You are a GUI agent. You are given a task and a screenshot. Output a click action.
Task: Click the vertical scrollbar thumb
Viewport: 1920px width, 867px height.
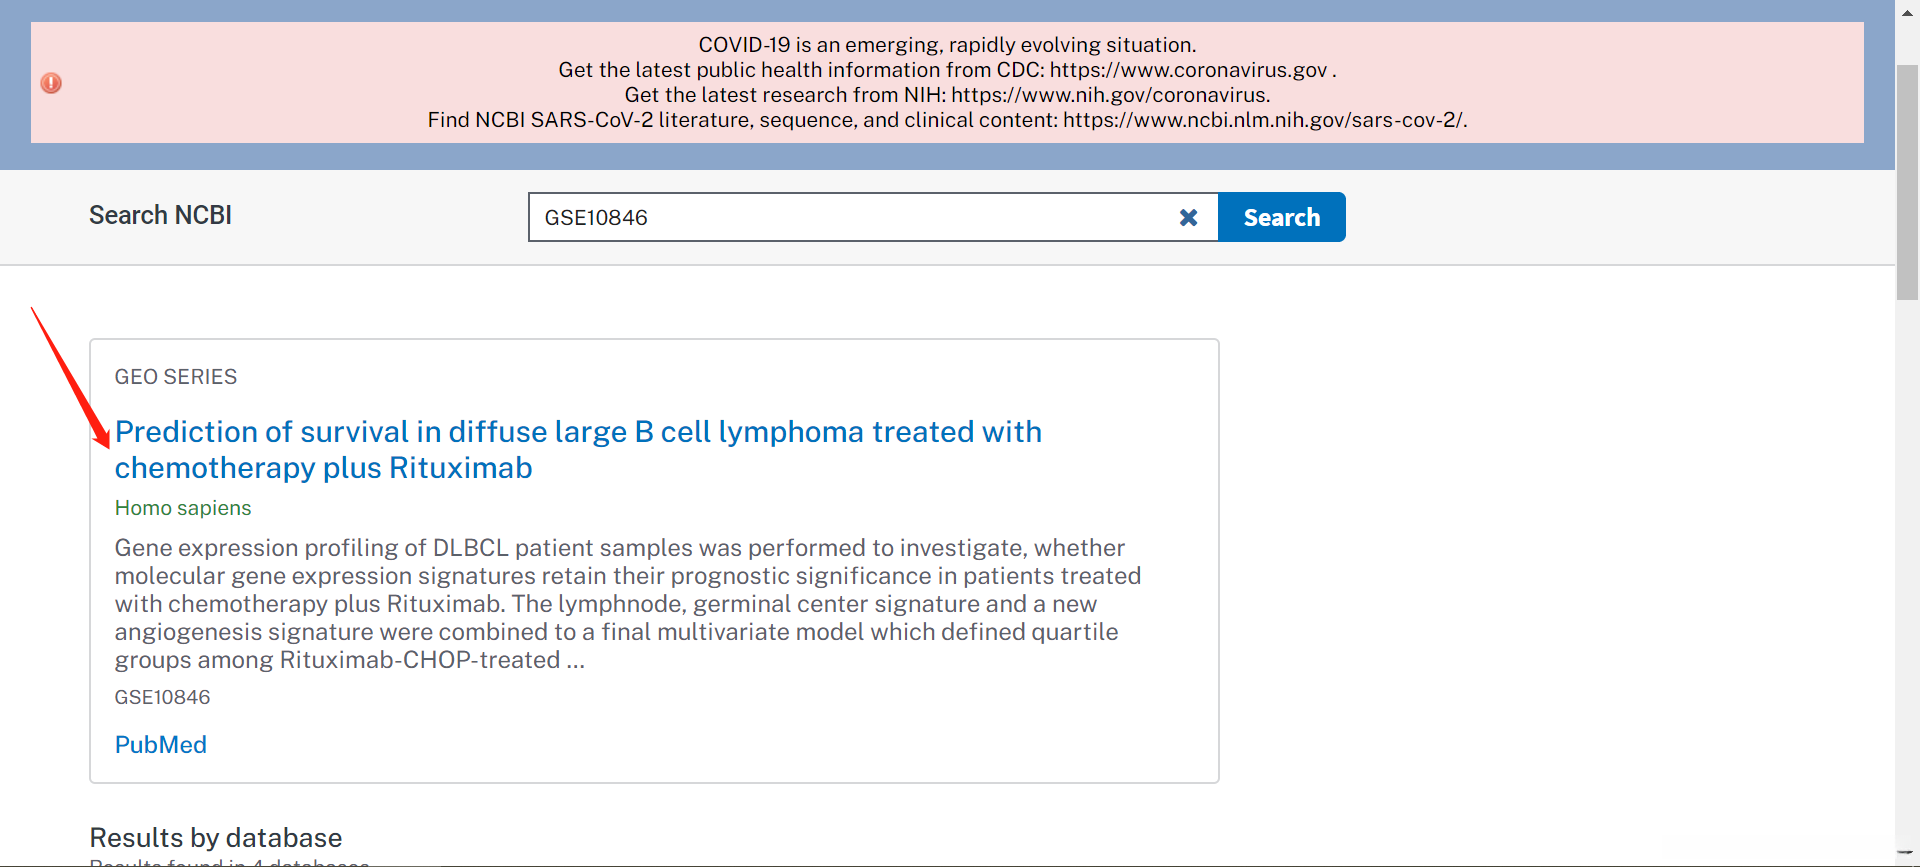coord(1907,180)
